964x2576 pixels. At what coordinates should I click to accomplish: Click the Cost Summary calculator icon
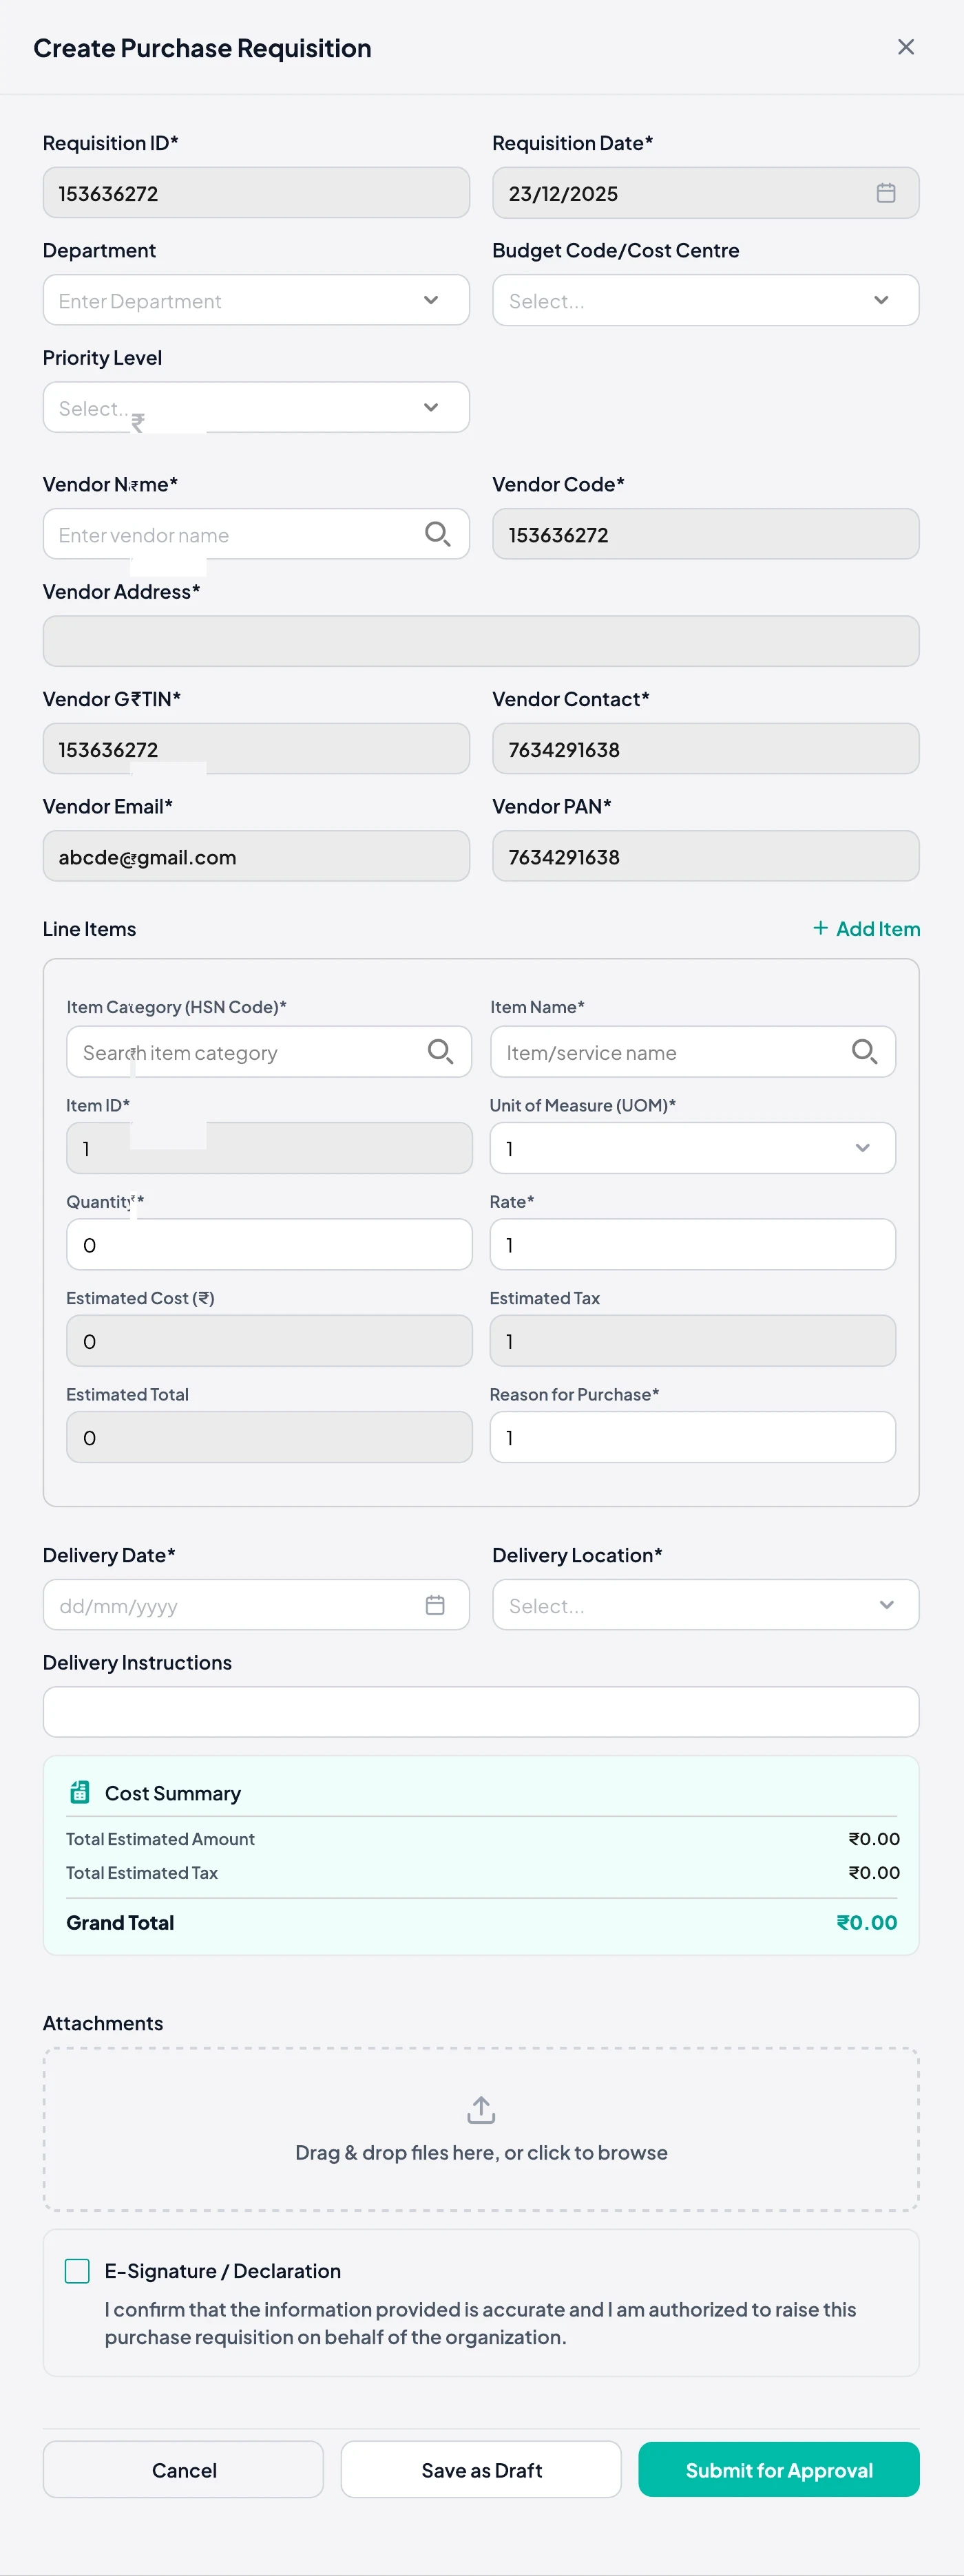tap(80, 1792)
